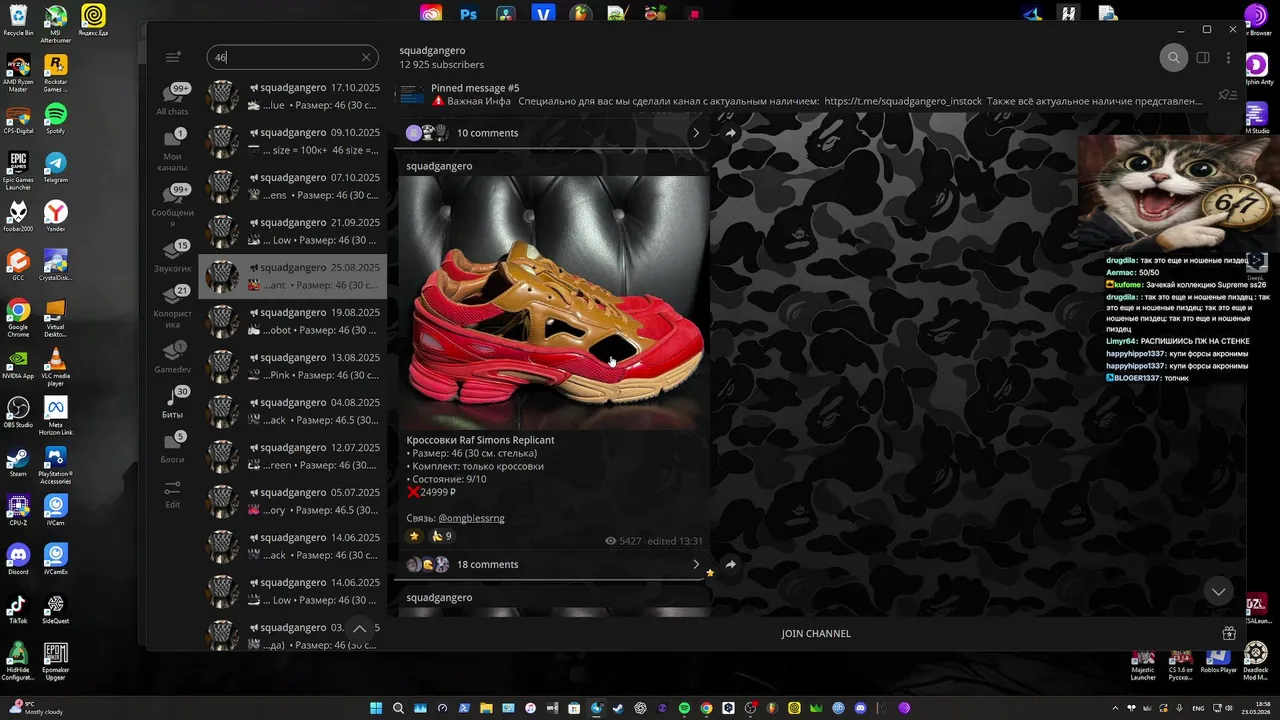Open search result dated 17.10.2025
Screen dimensions: 1280x720
click(293, 96)
